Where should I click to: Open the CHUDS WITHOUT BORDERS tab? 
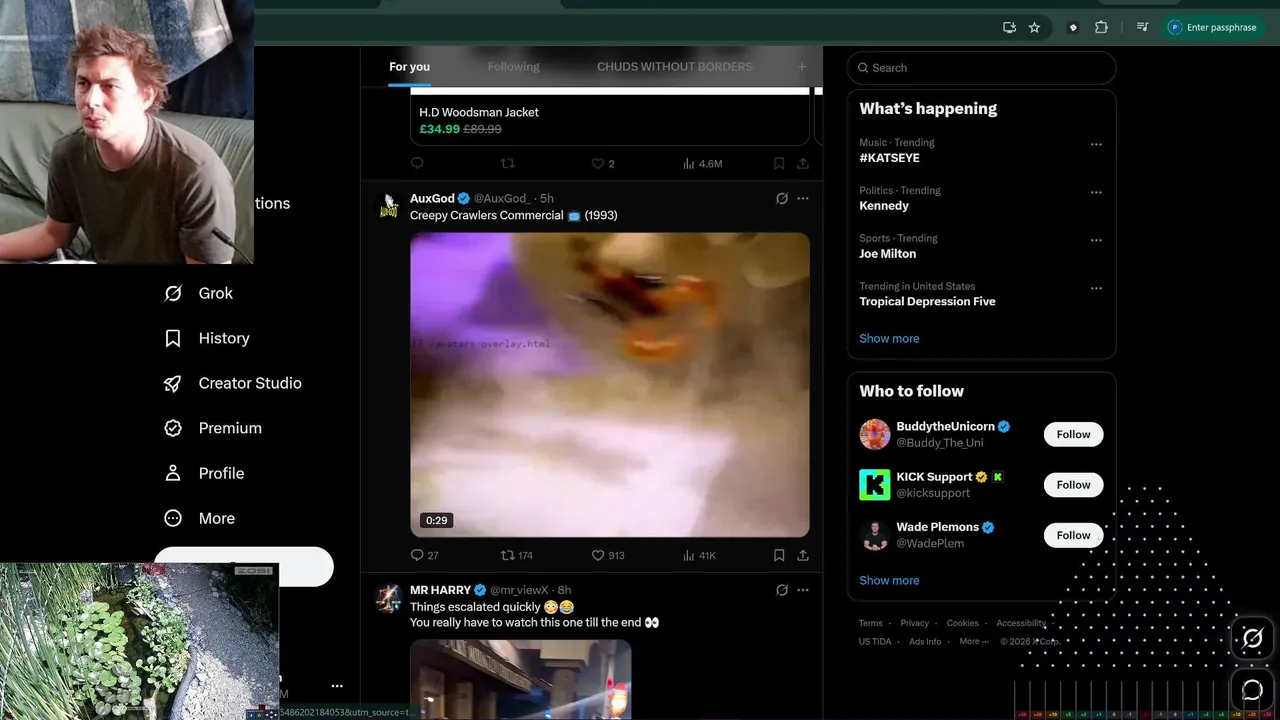pyautogui.click(x=674, y=67)
